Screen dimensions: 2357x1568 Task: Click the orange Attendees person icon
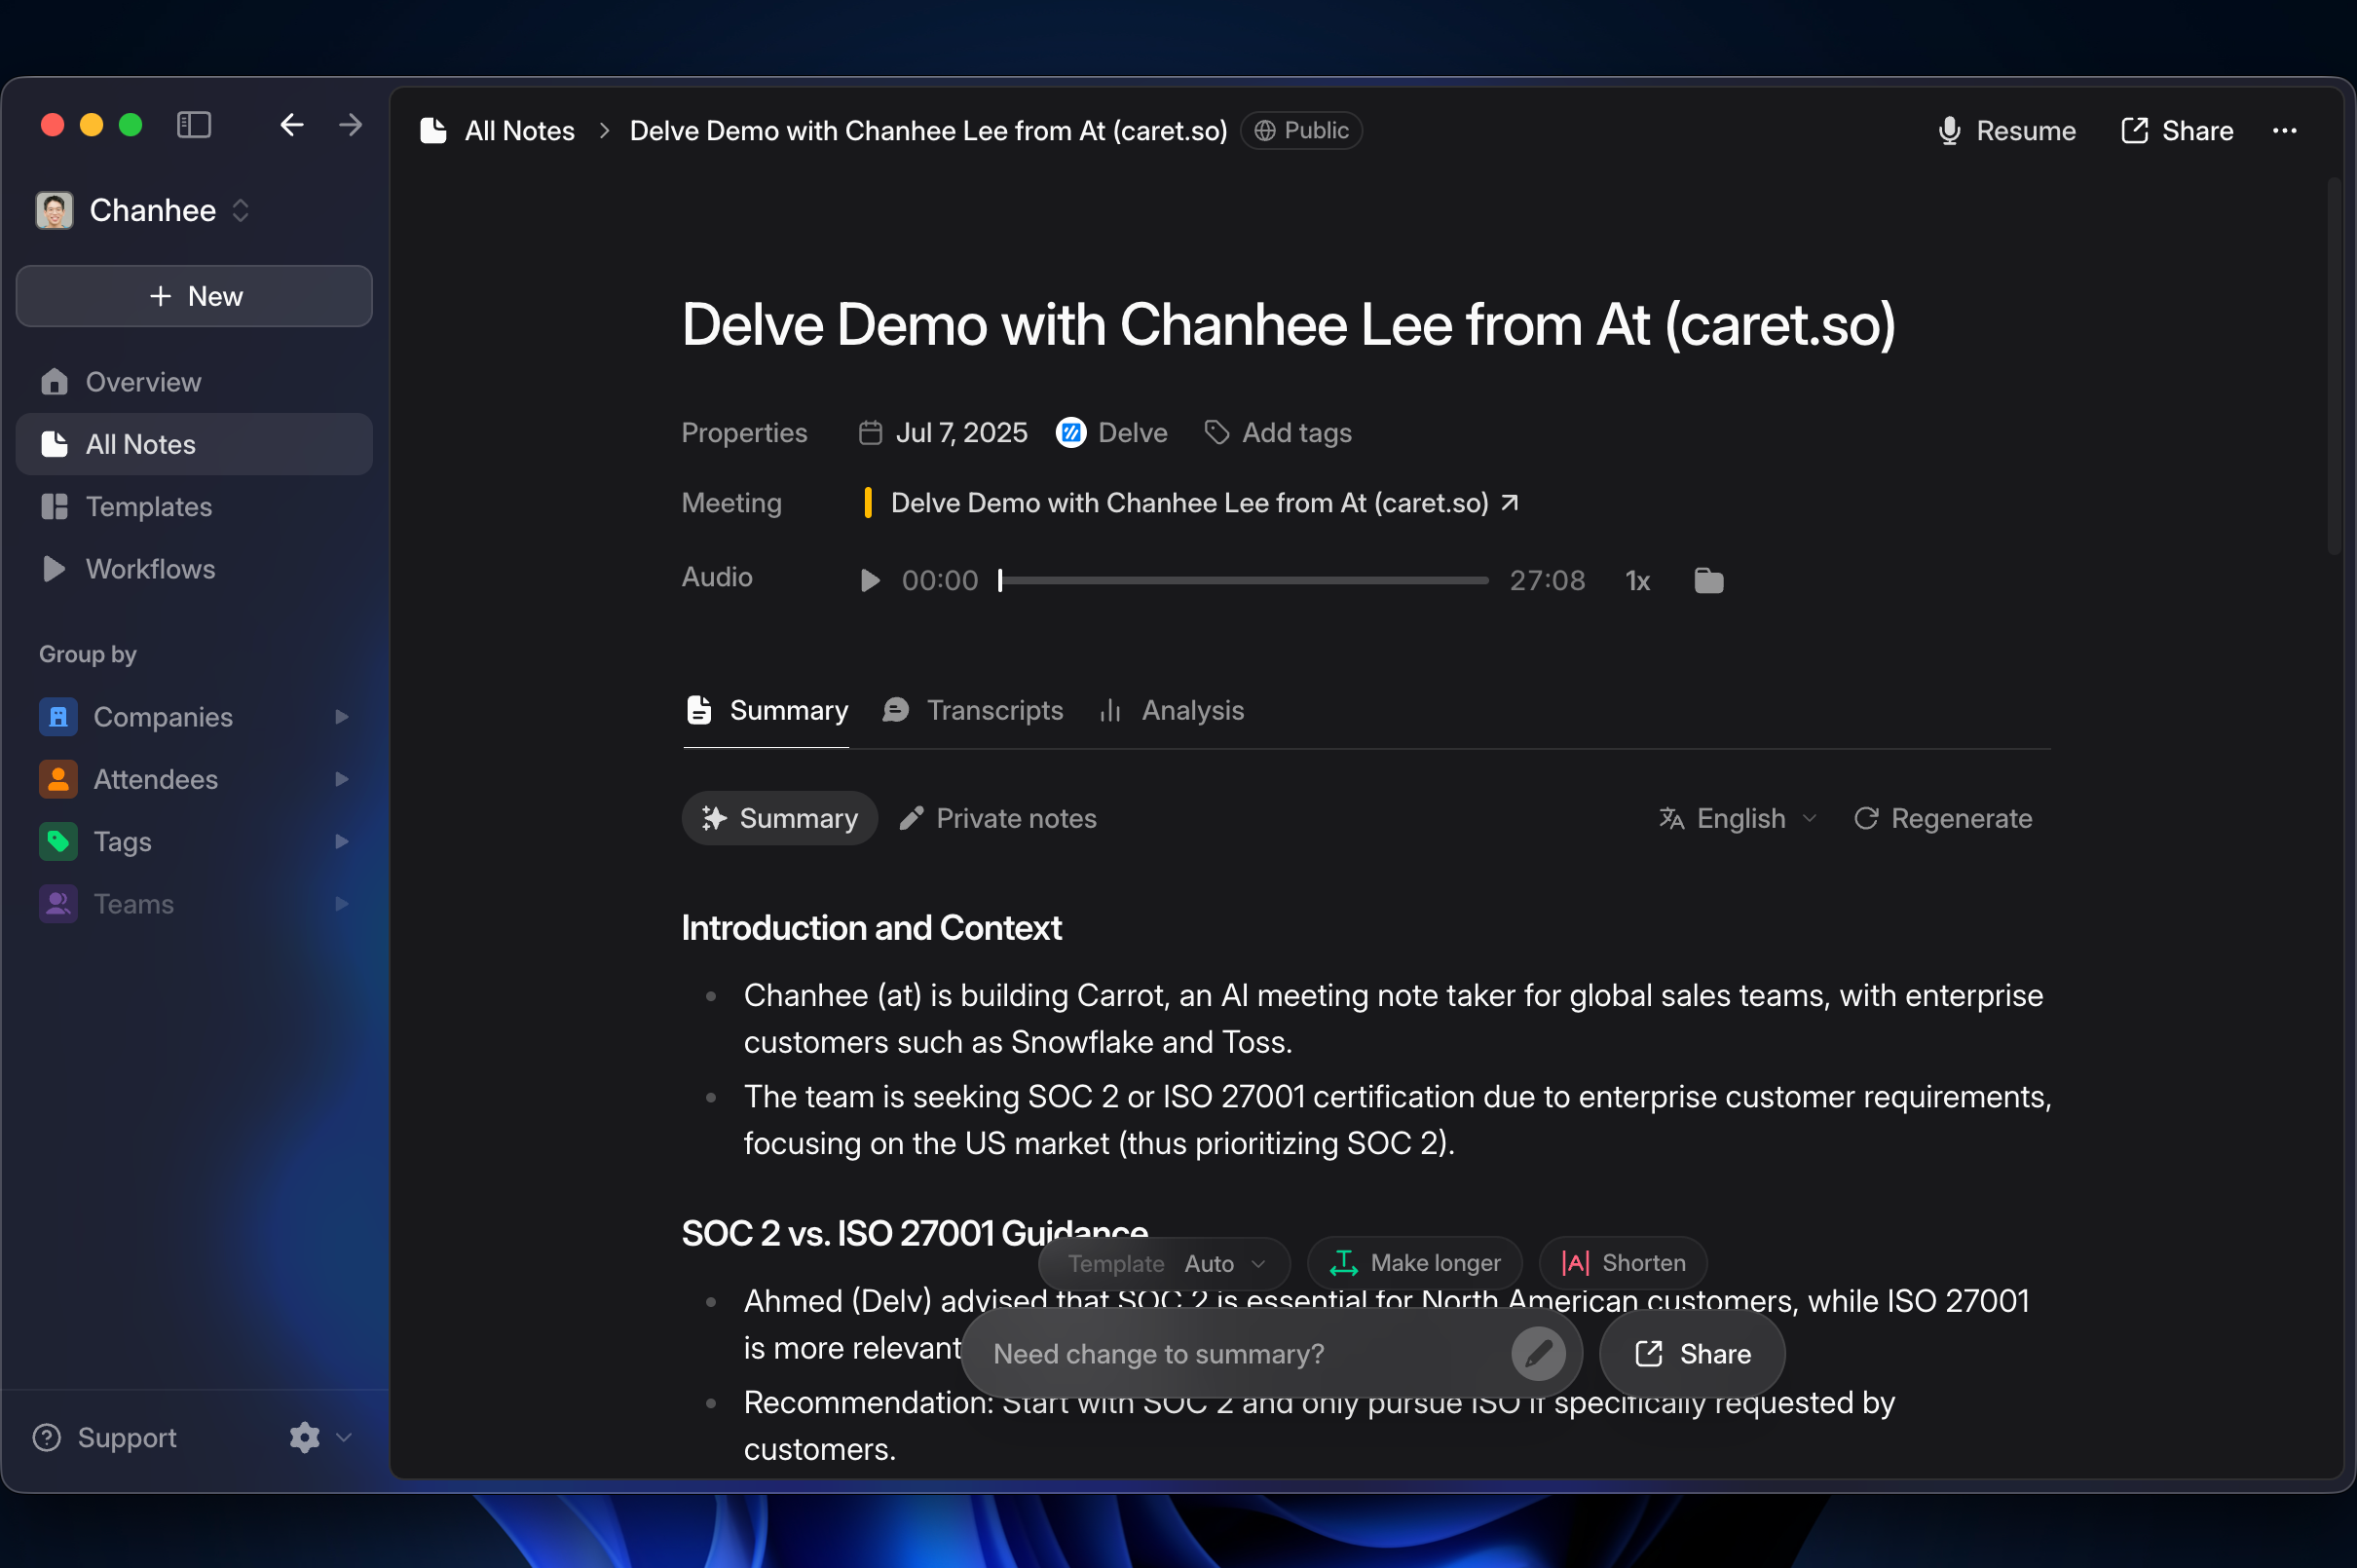58,779
